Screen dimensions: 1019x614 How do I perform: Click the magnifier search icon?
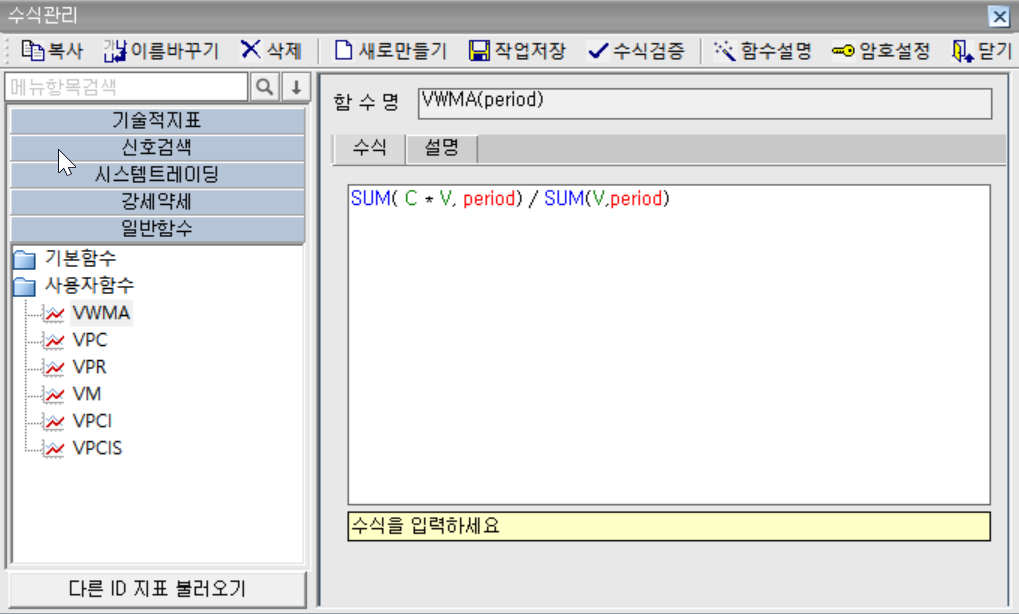[x=264, y=87]
